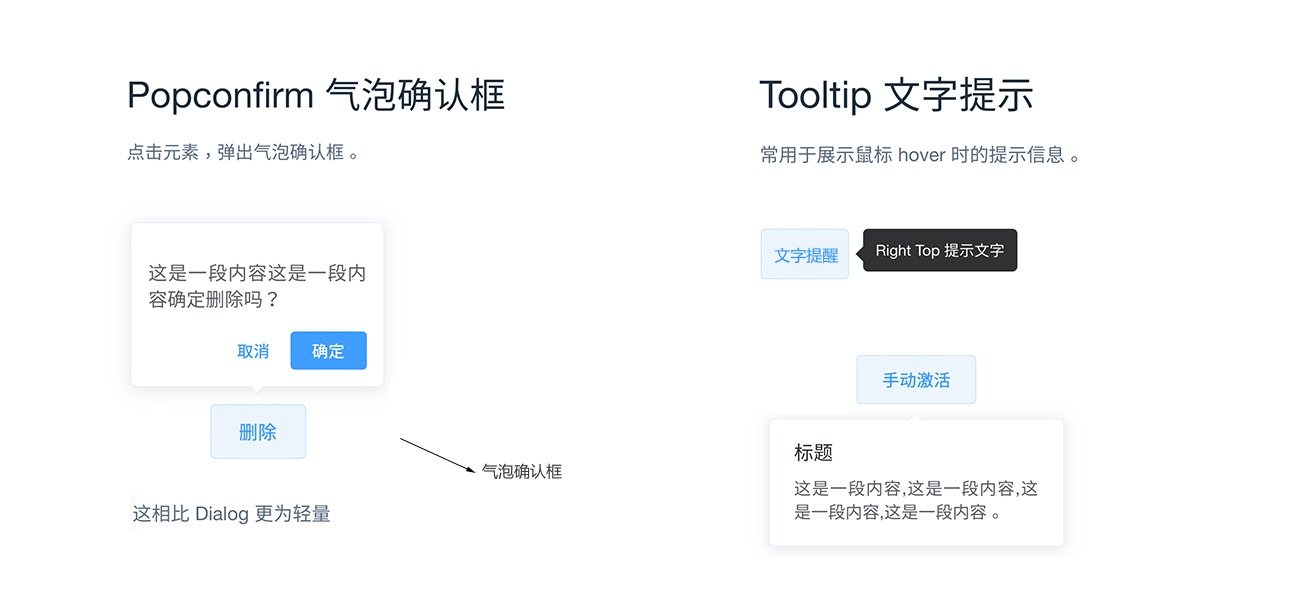1300x600 pixels.
Task: Activate the 手动激活 button
Action: coord(916,380)
